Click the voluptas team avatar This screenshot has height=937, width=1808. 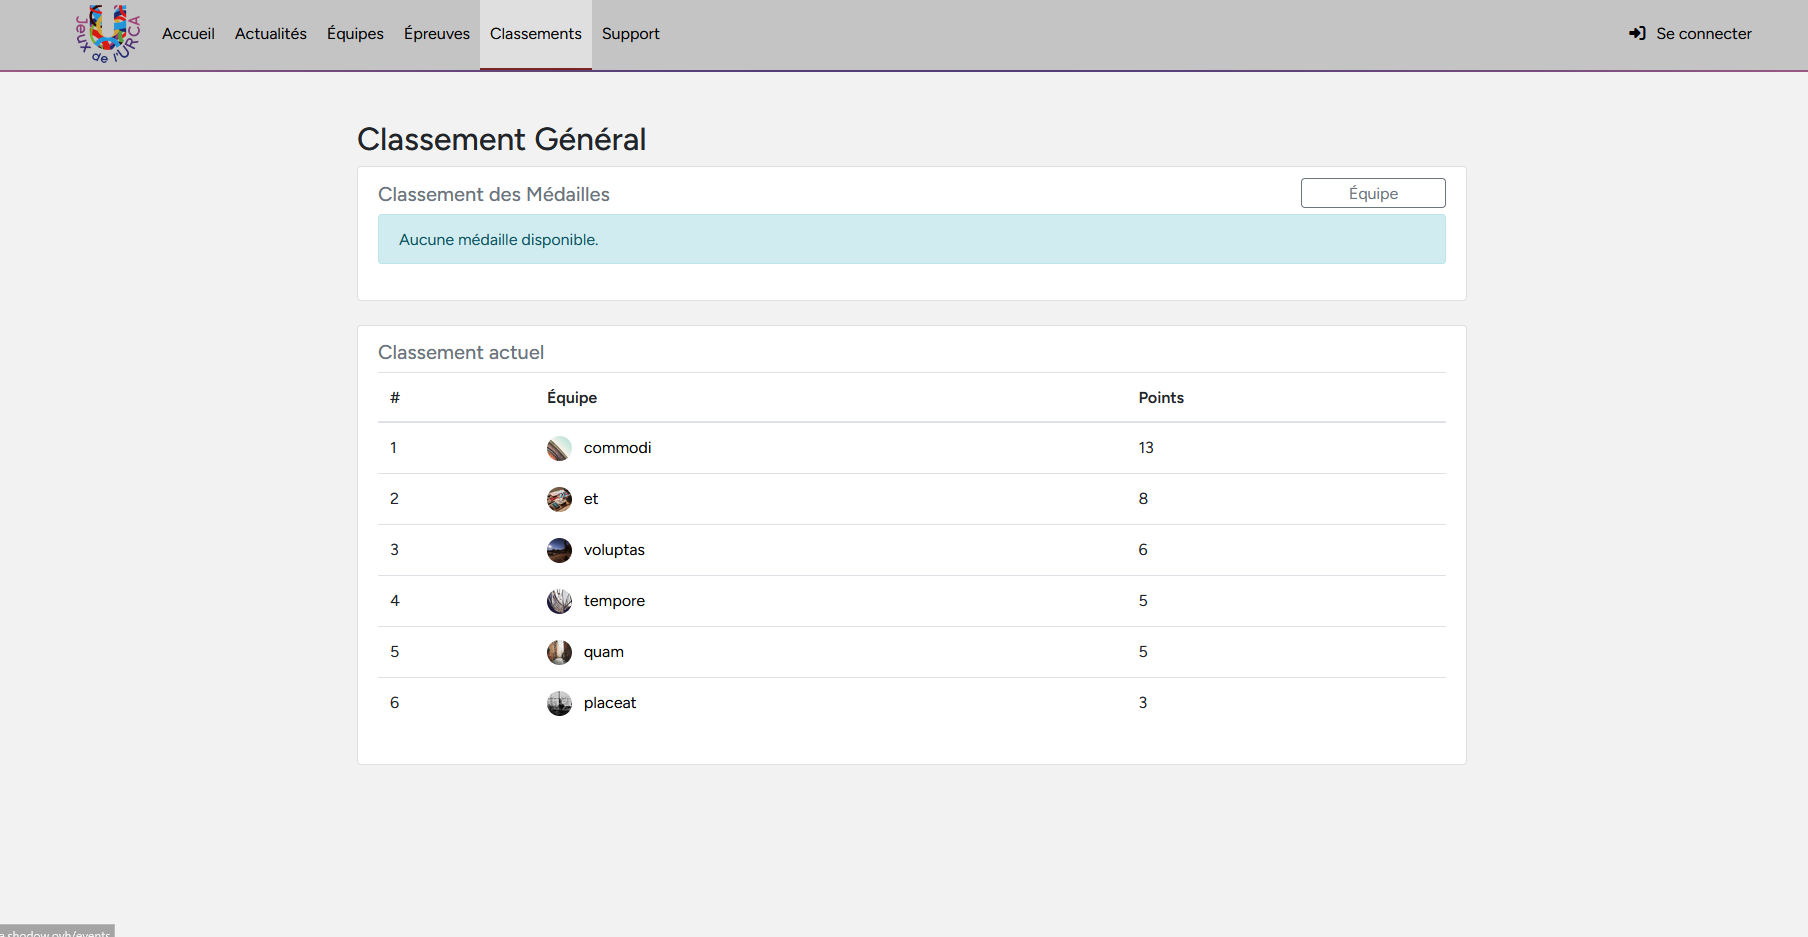coord(559,550)
